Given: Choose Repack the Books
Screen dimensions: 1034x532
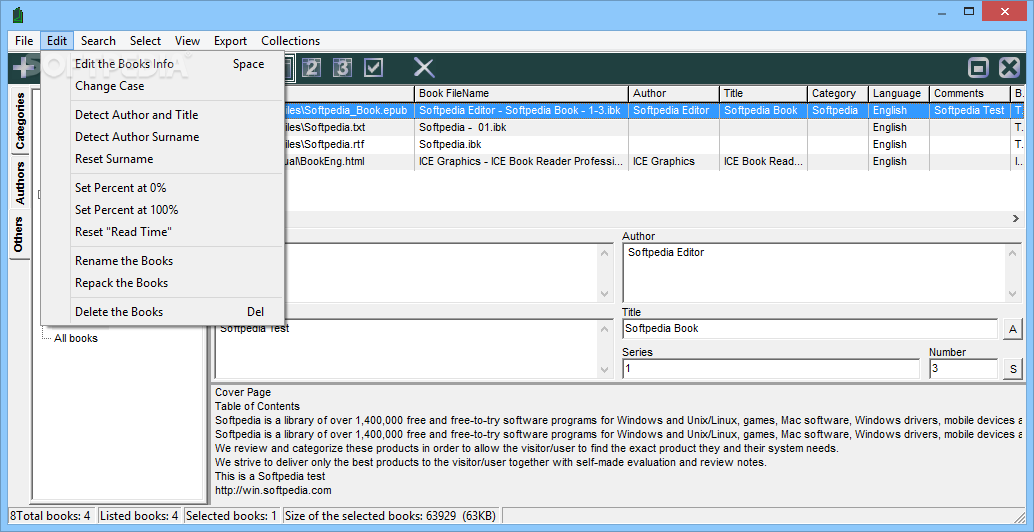Looking at the screenshot, I should (163, 283).
